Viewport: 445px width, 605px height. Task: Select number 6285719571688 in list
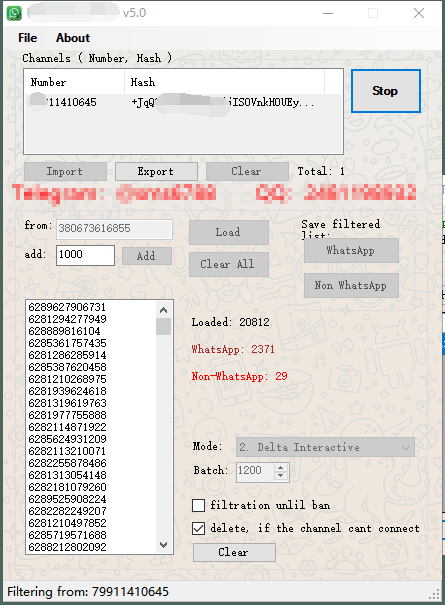[x=67, y=535]
